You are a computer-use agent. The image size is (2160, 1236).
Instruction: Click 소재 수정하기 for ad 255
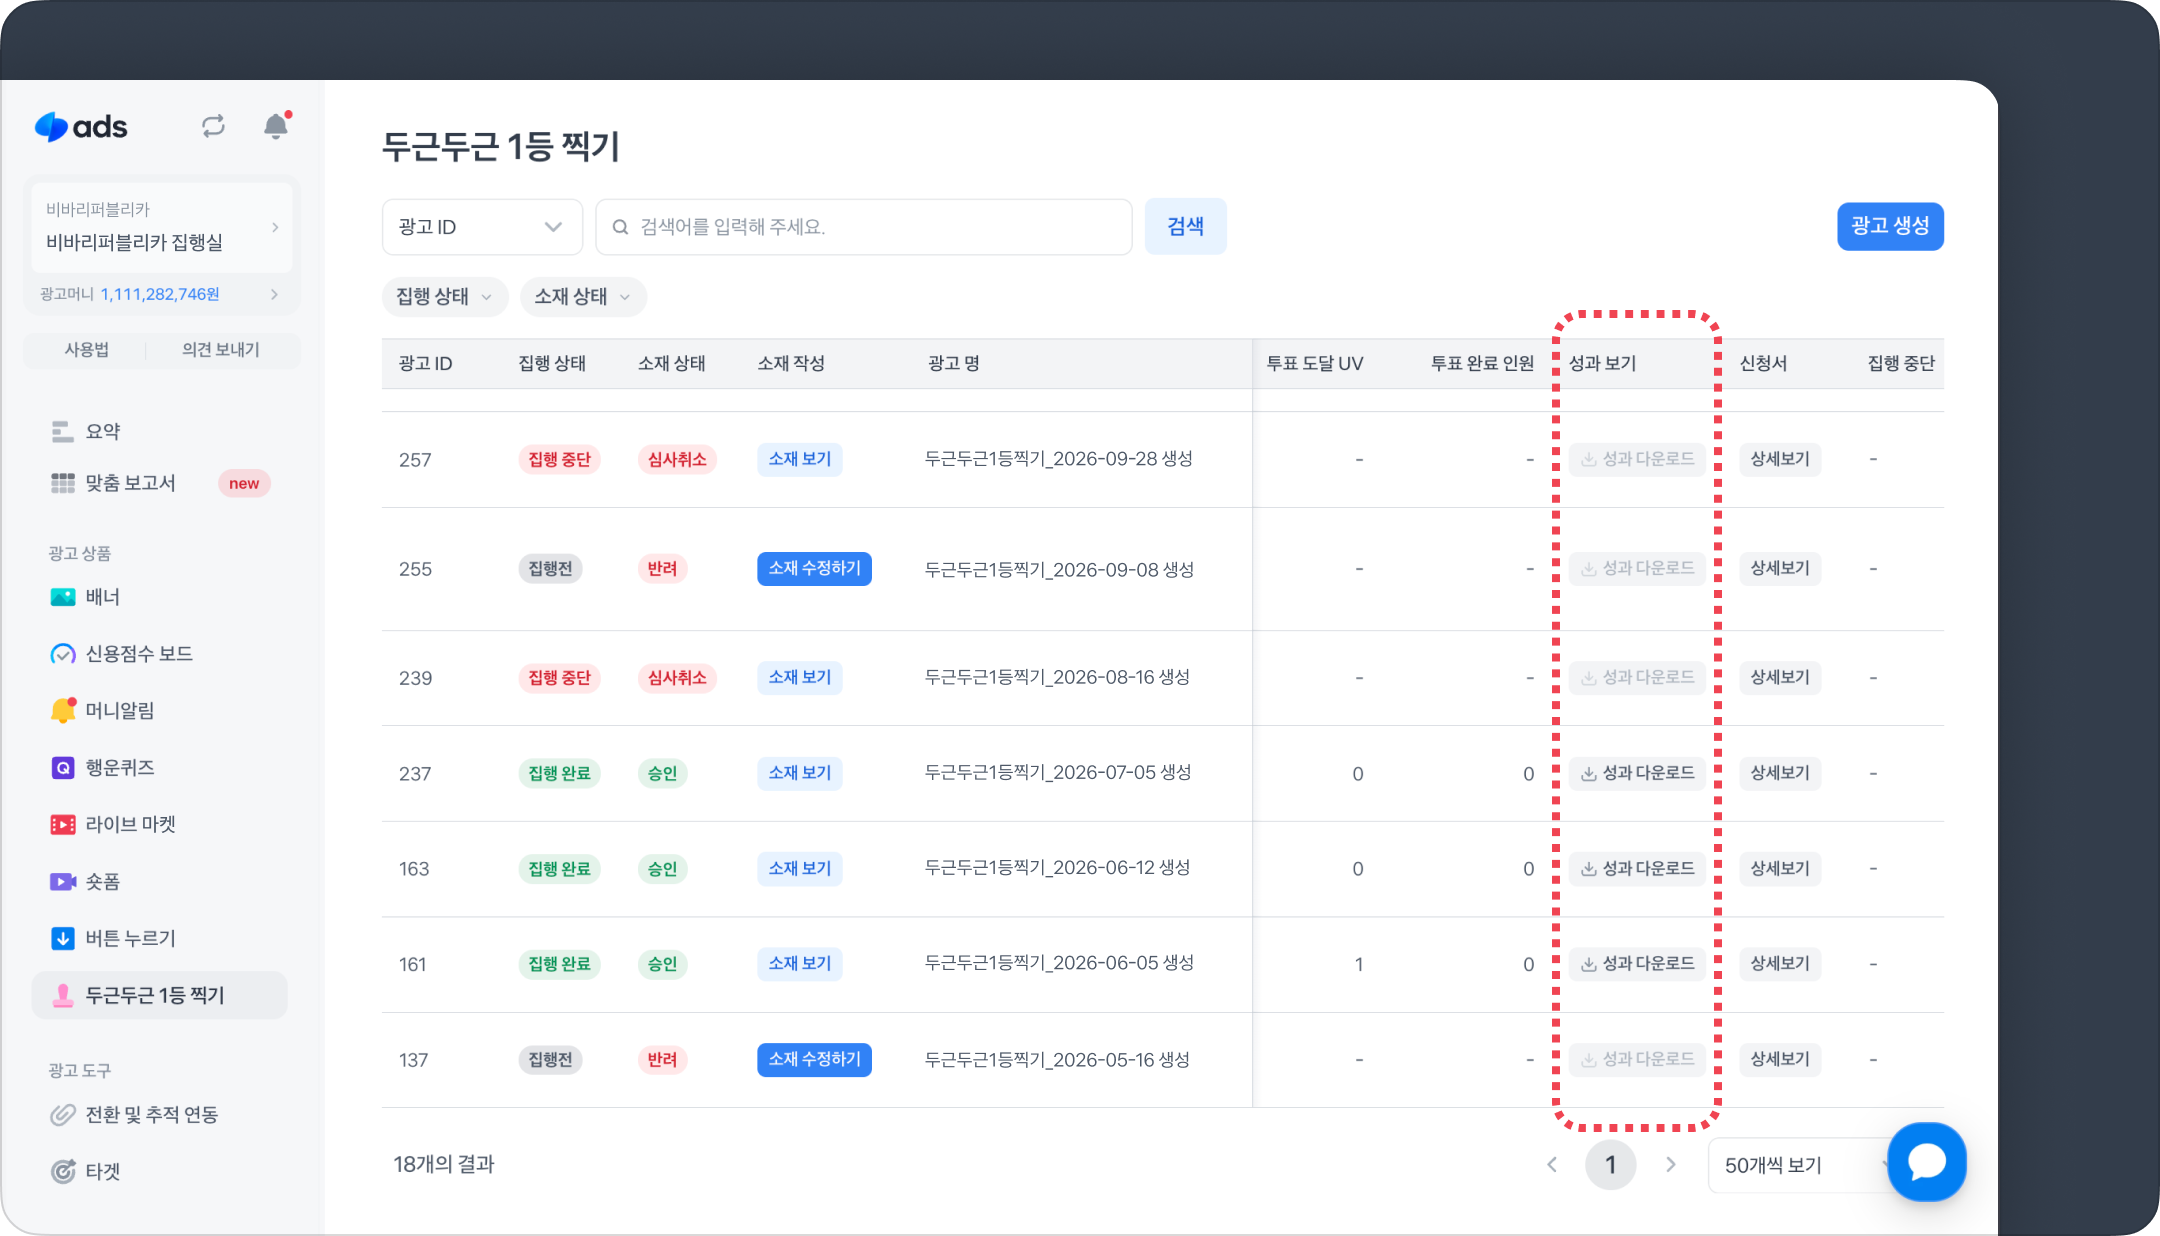814,569
